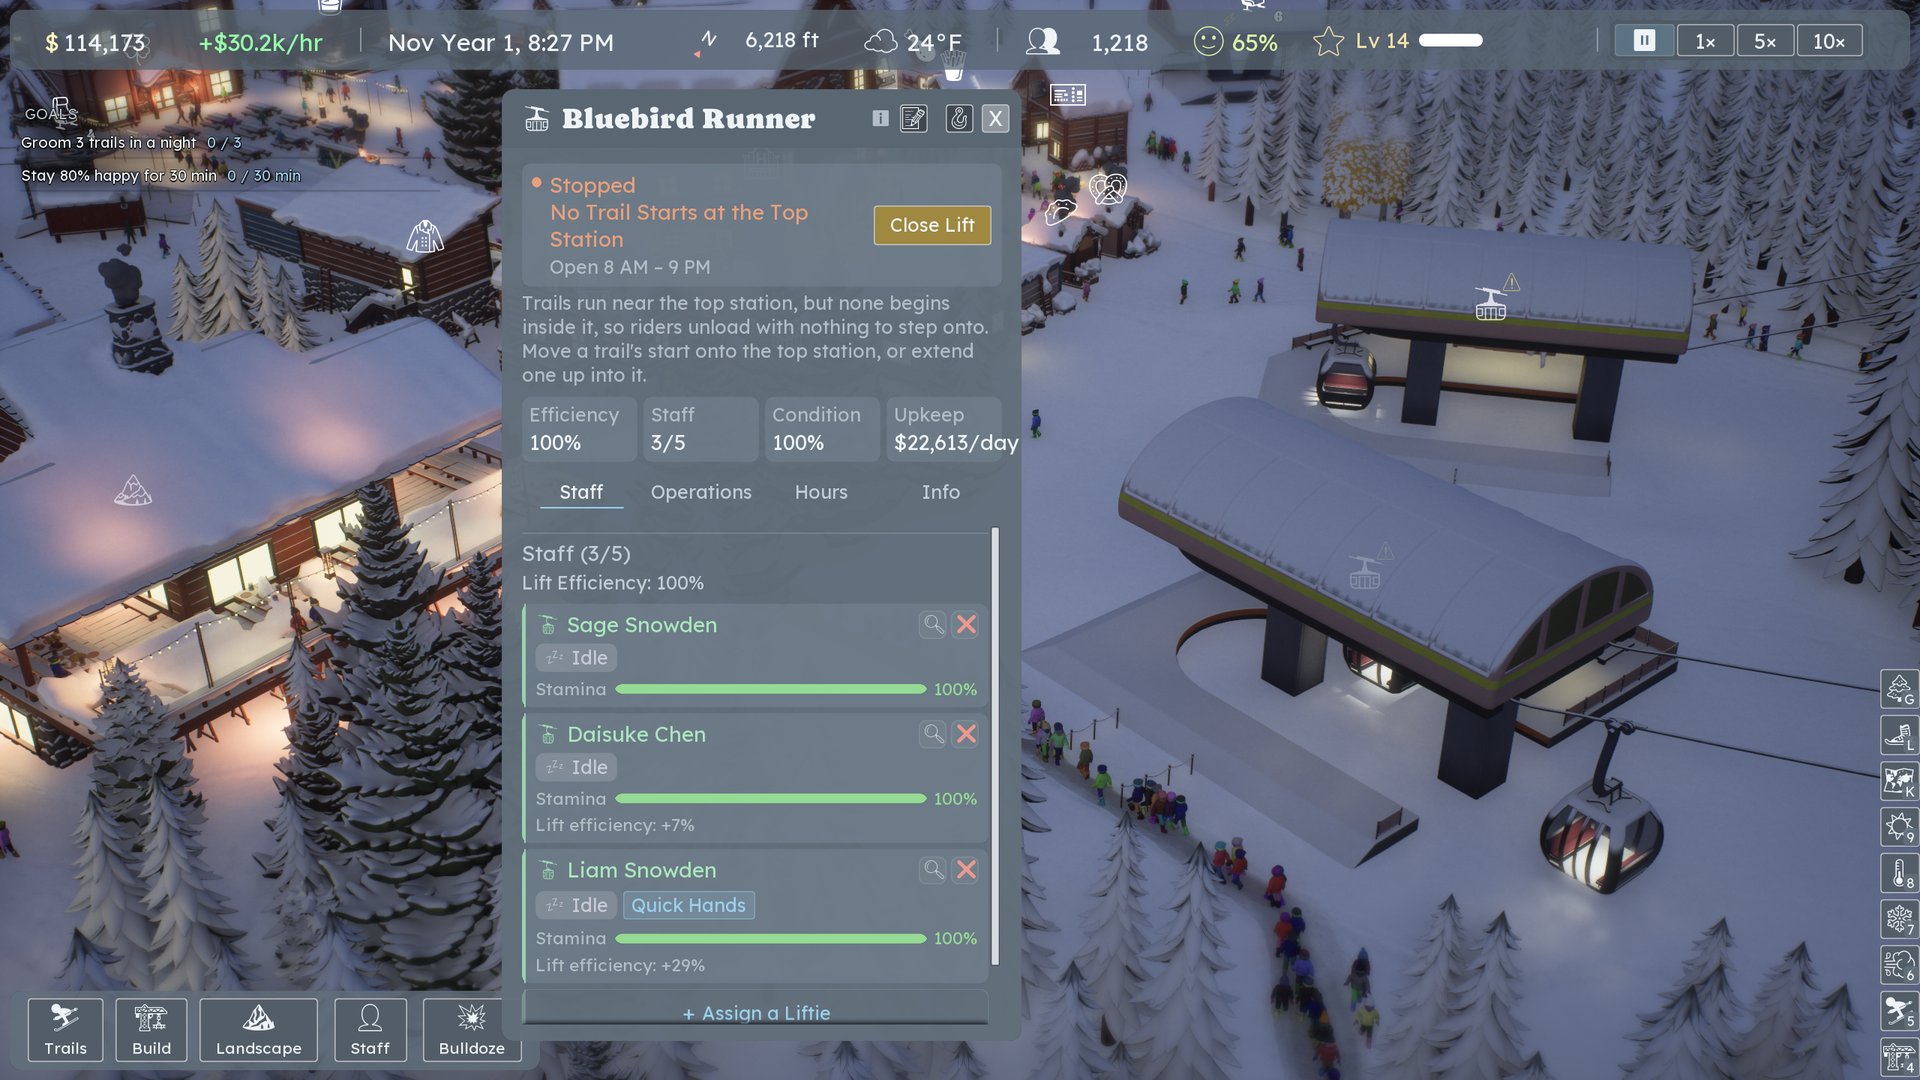
Task: Open the Staff management button
Action: (x=370, y=1029)
